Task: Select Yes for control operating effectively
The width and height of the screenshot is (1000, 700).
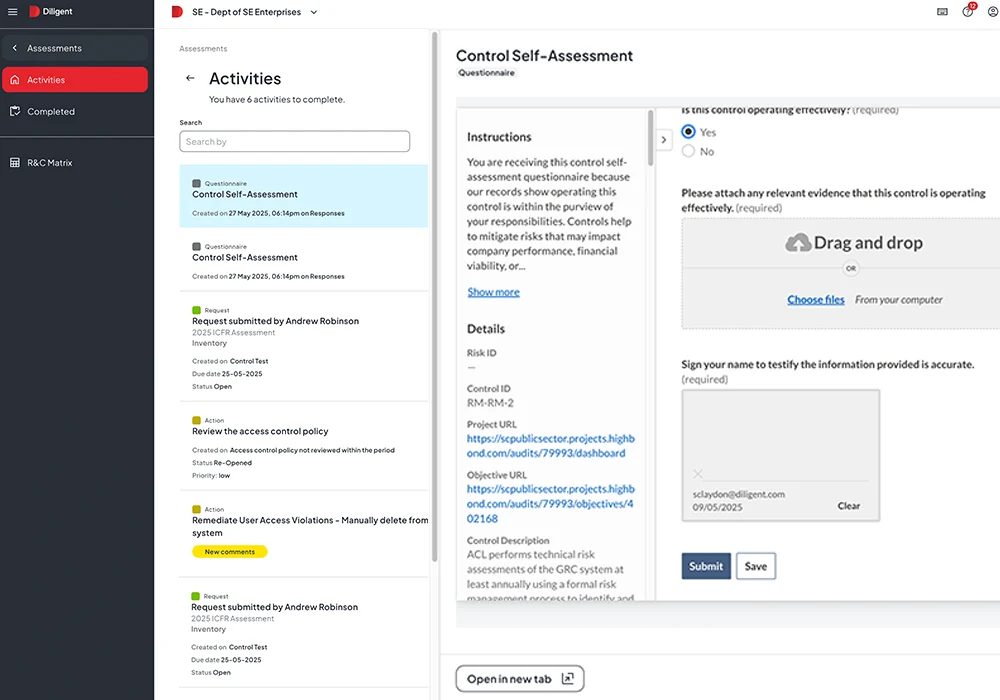Action: pyautogui.click(x=688, y=131)
